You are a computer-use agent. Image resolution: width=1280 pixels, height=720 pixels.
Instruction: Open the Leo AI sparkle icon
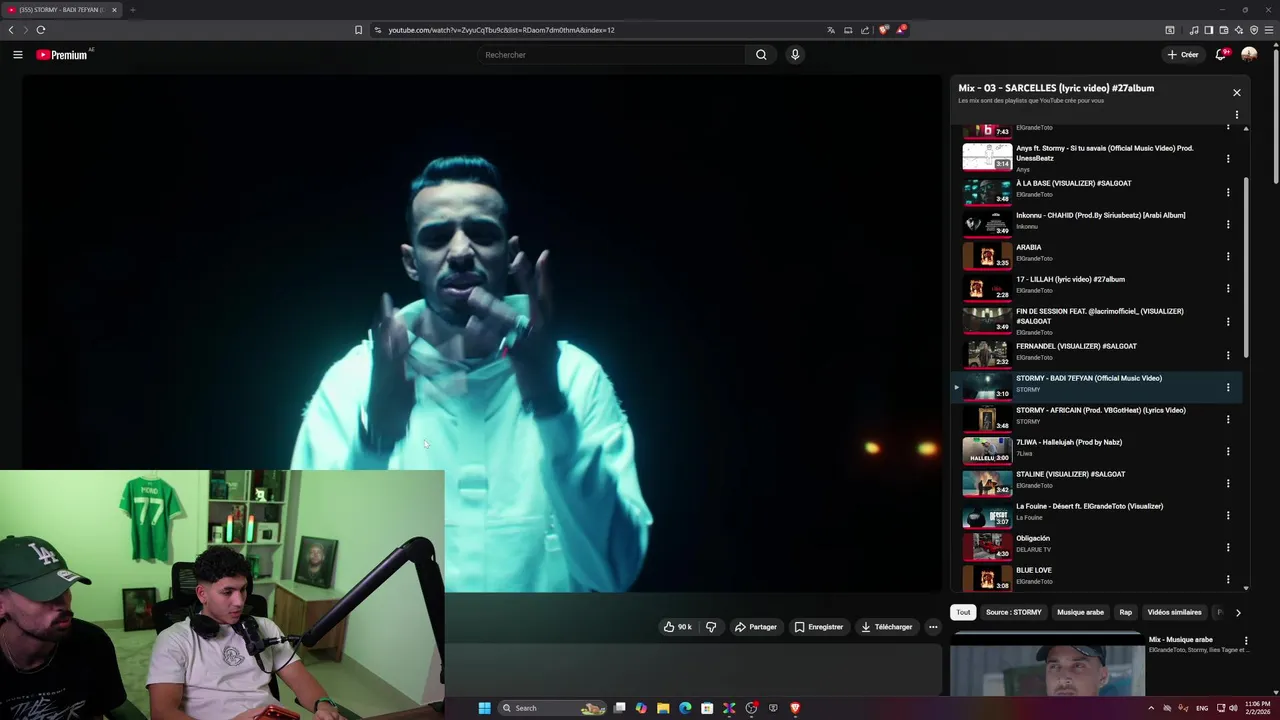(1238, 30)
